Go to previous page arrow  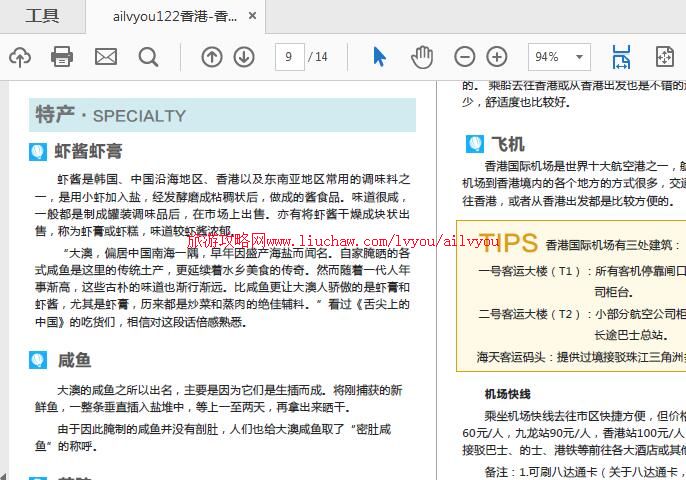click(x=211, y=57)
